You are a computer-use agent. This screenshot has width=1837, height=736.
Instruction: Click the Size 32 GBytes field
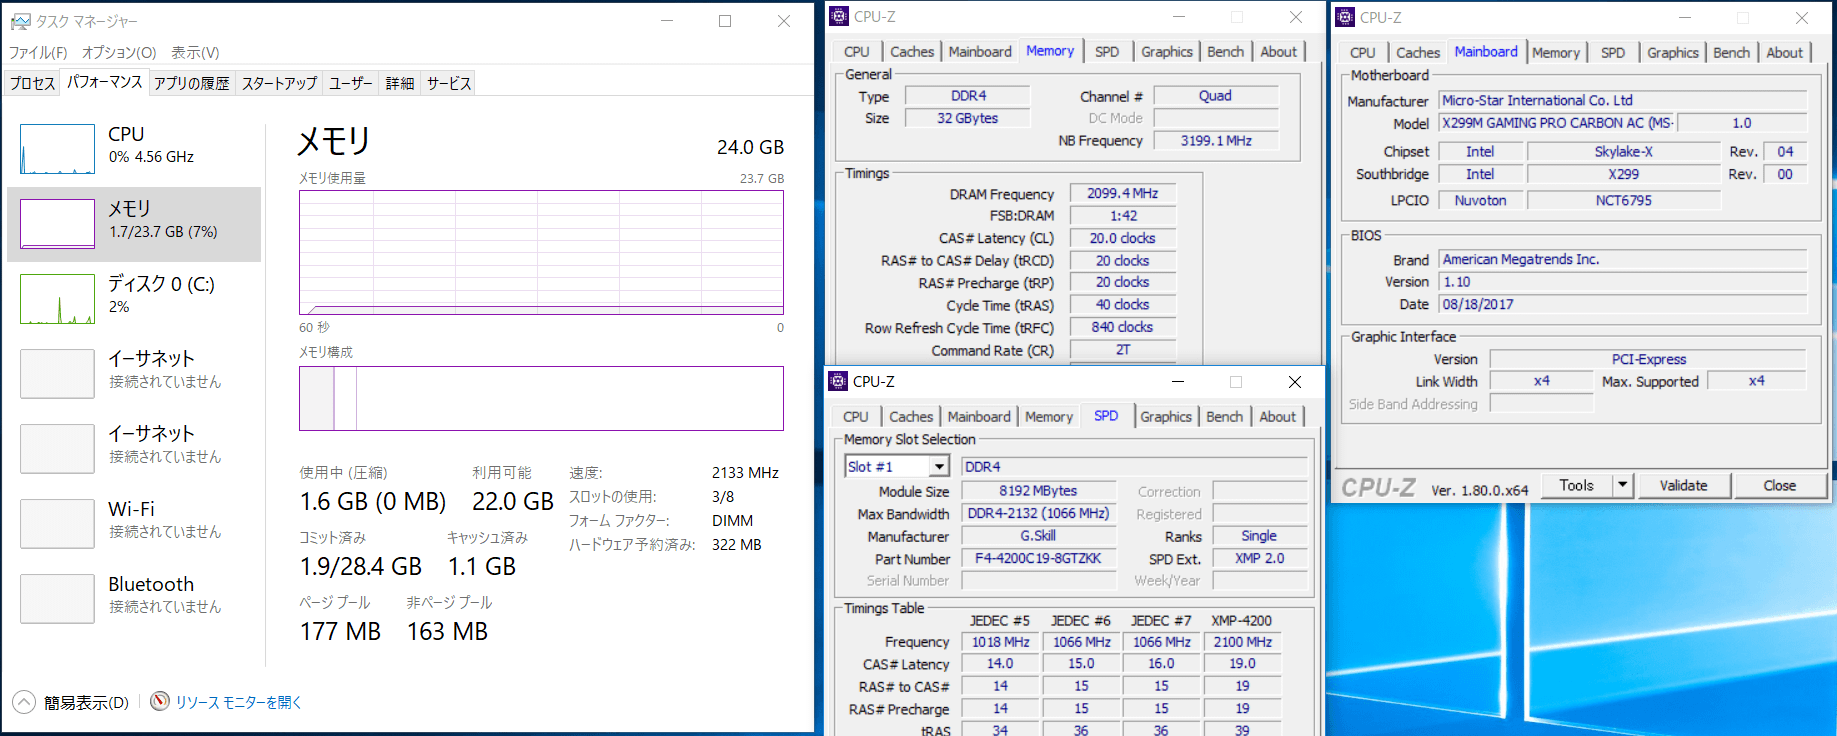(968, 118)
